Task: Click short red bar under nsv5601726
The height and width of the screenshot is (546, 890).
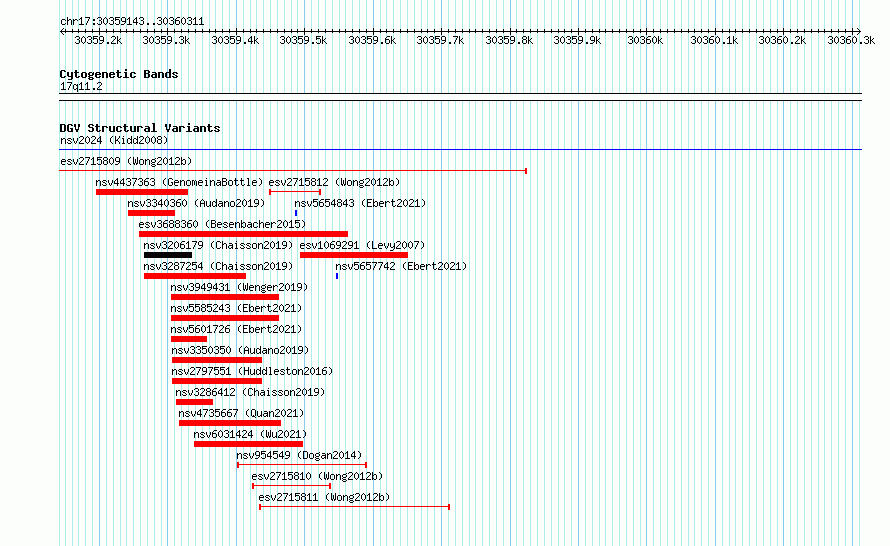Action: [x=189, y=339]
